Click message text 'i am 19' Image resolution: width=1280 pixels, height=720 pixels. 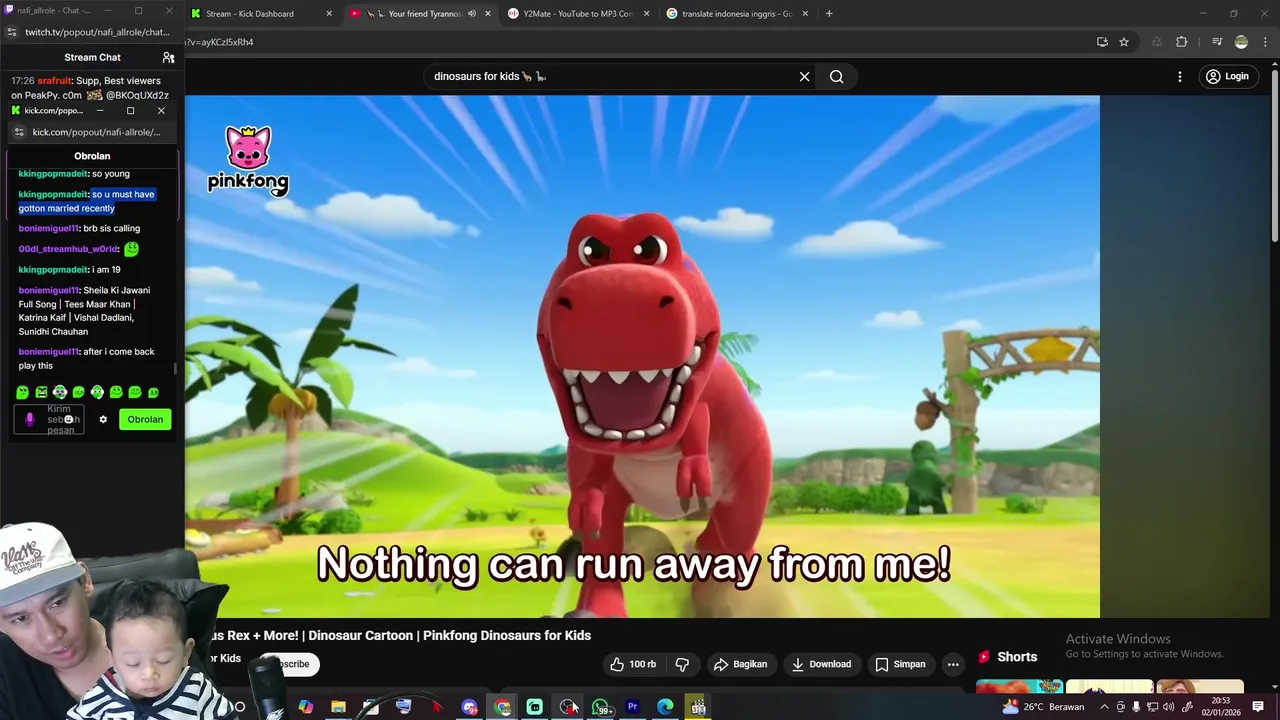(x=106, y=270)
